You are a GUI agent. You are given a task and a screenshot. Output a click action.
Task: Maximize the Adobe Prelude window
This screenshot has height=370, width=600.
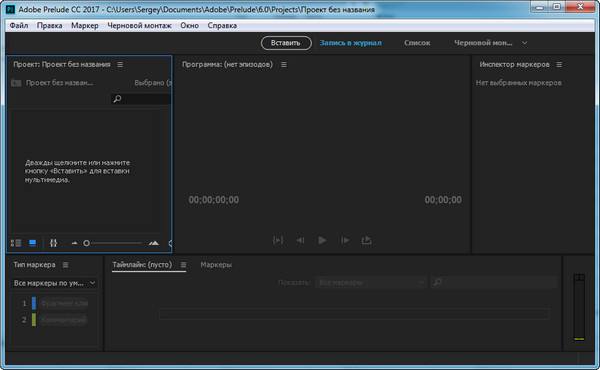(x=557, y=7)
